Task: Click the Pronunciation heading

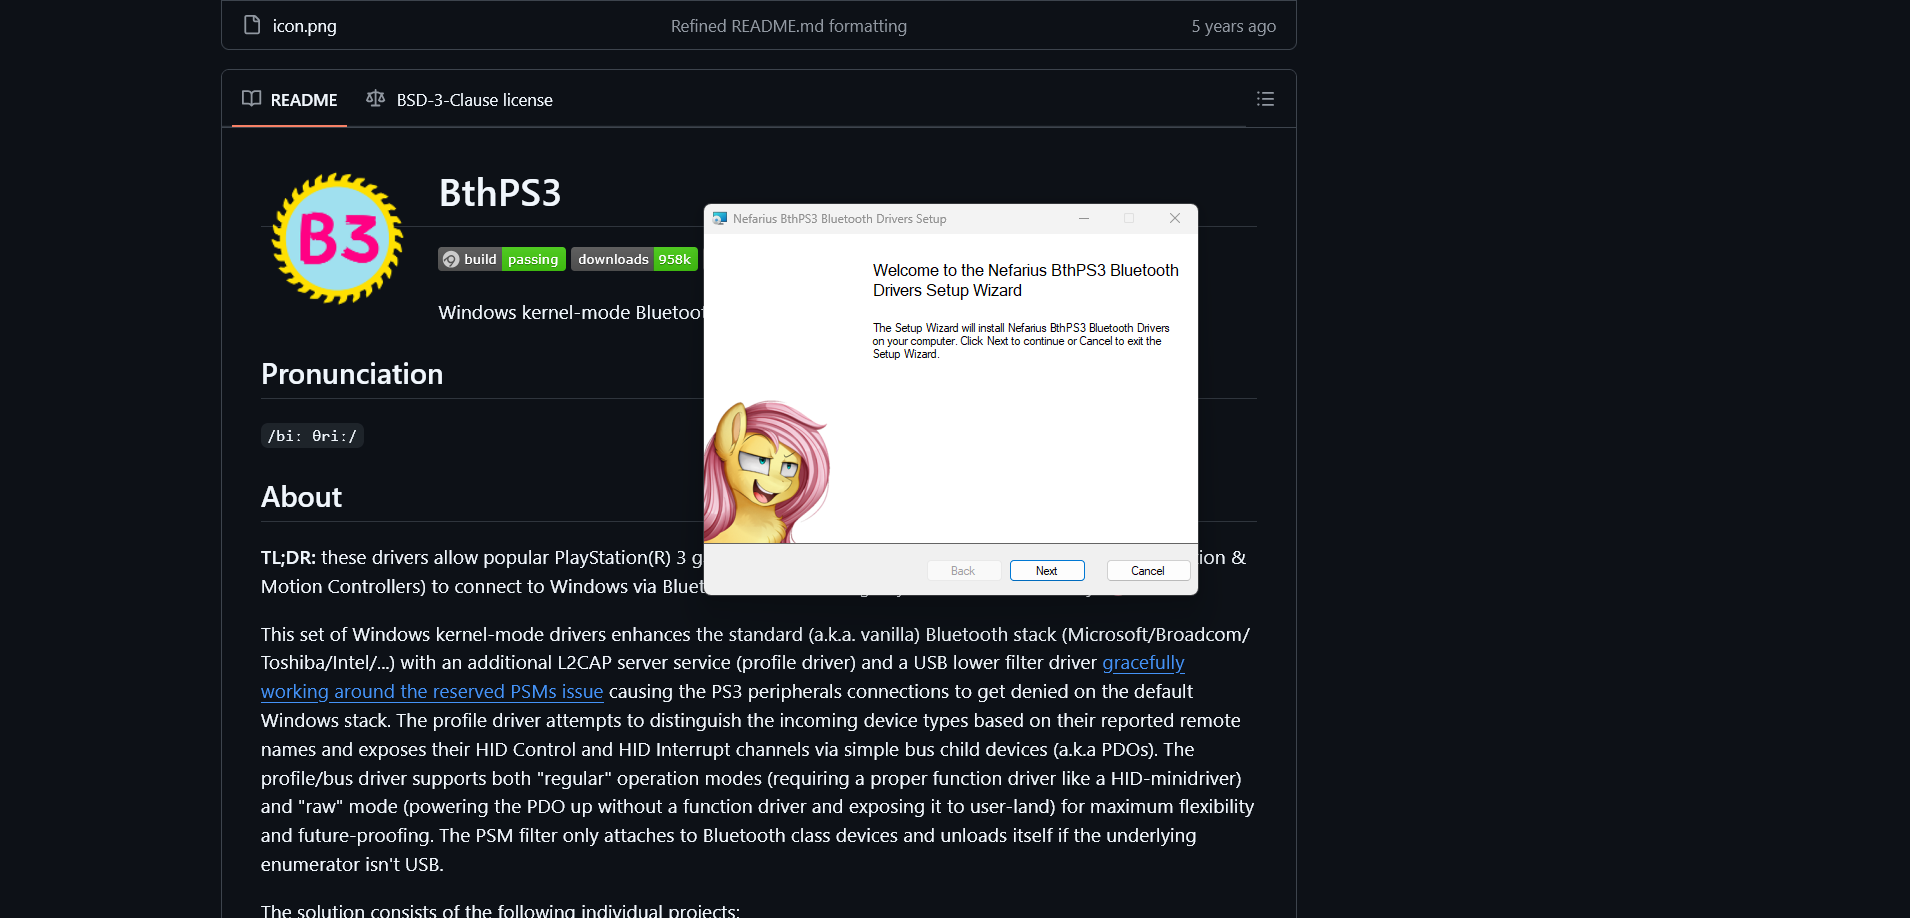Action: tap(352, 374)
